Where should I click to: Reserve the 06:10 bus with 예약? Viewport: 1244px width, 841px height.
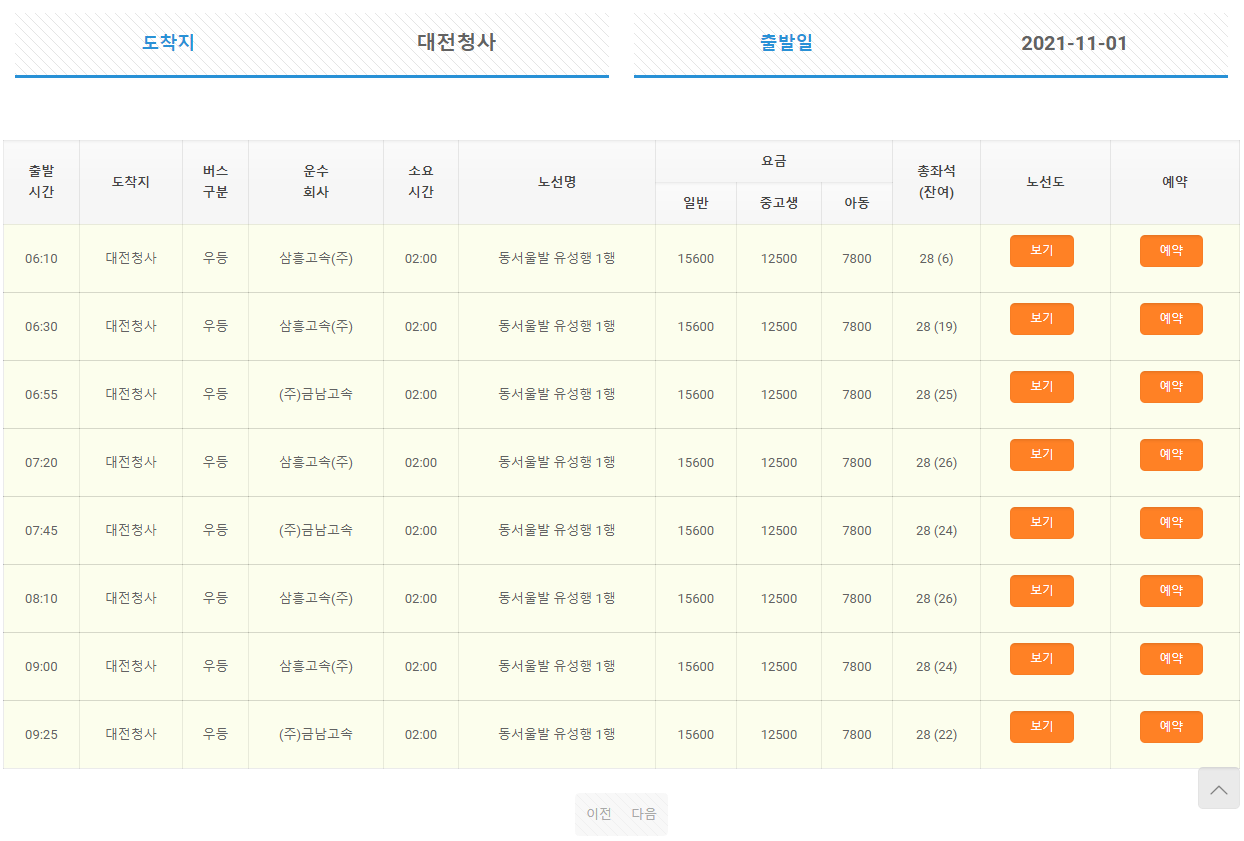1171,251
